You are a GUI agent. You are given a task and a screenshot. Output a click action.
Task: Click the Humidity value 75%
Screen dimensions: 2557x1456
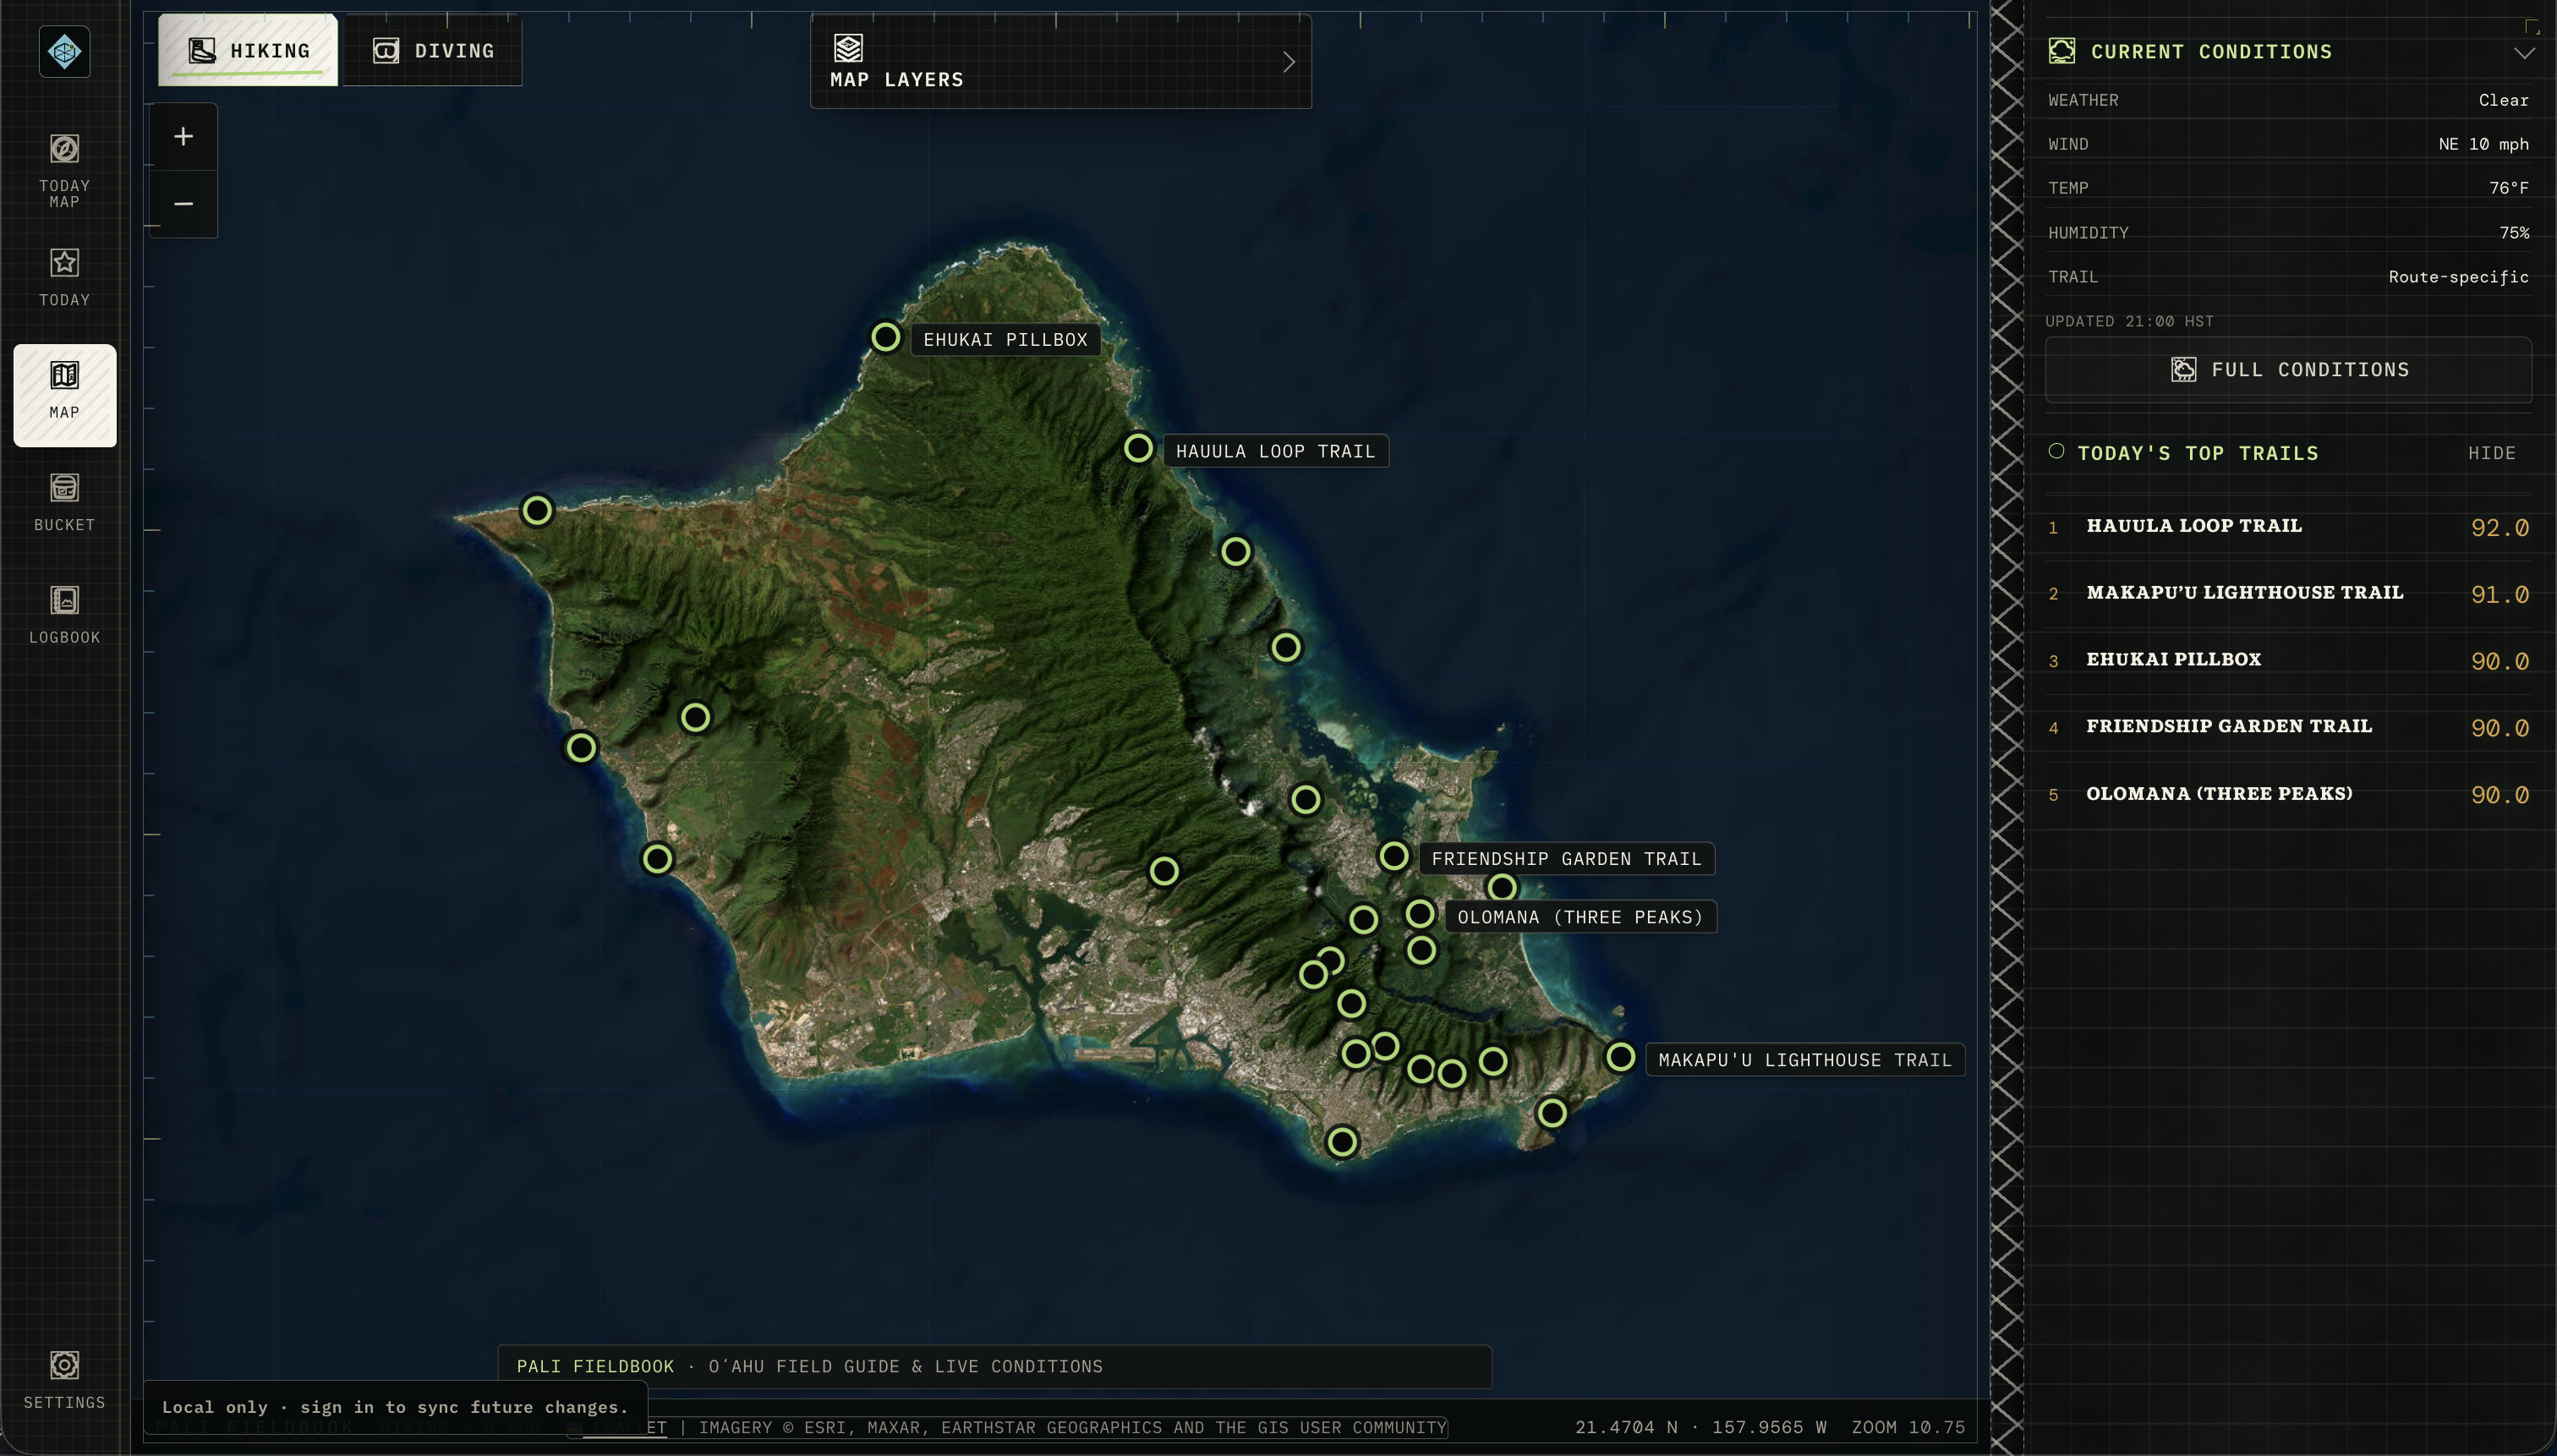(x=2514, y=233)
